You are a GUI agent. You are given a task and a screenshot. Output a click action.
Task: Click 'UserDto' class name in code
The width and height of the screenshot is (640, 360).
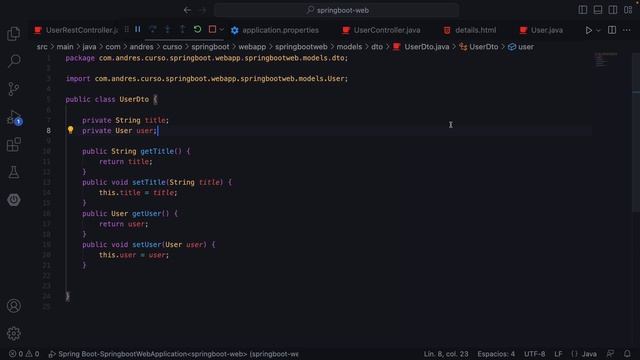[134, 99]
